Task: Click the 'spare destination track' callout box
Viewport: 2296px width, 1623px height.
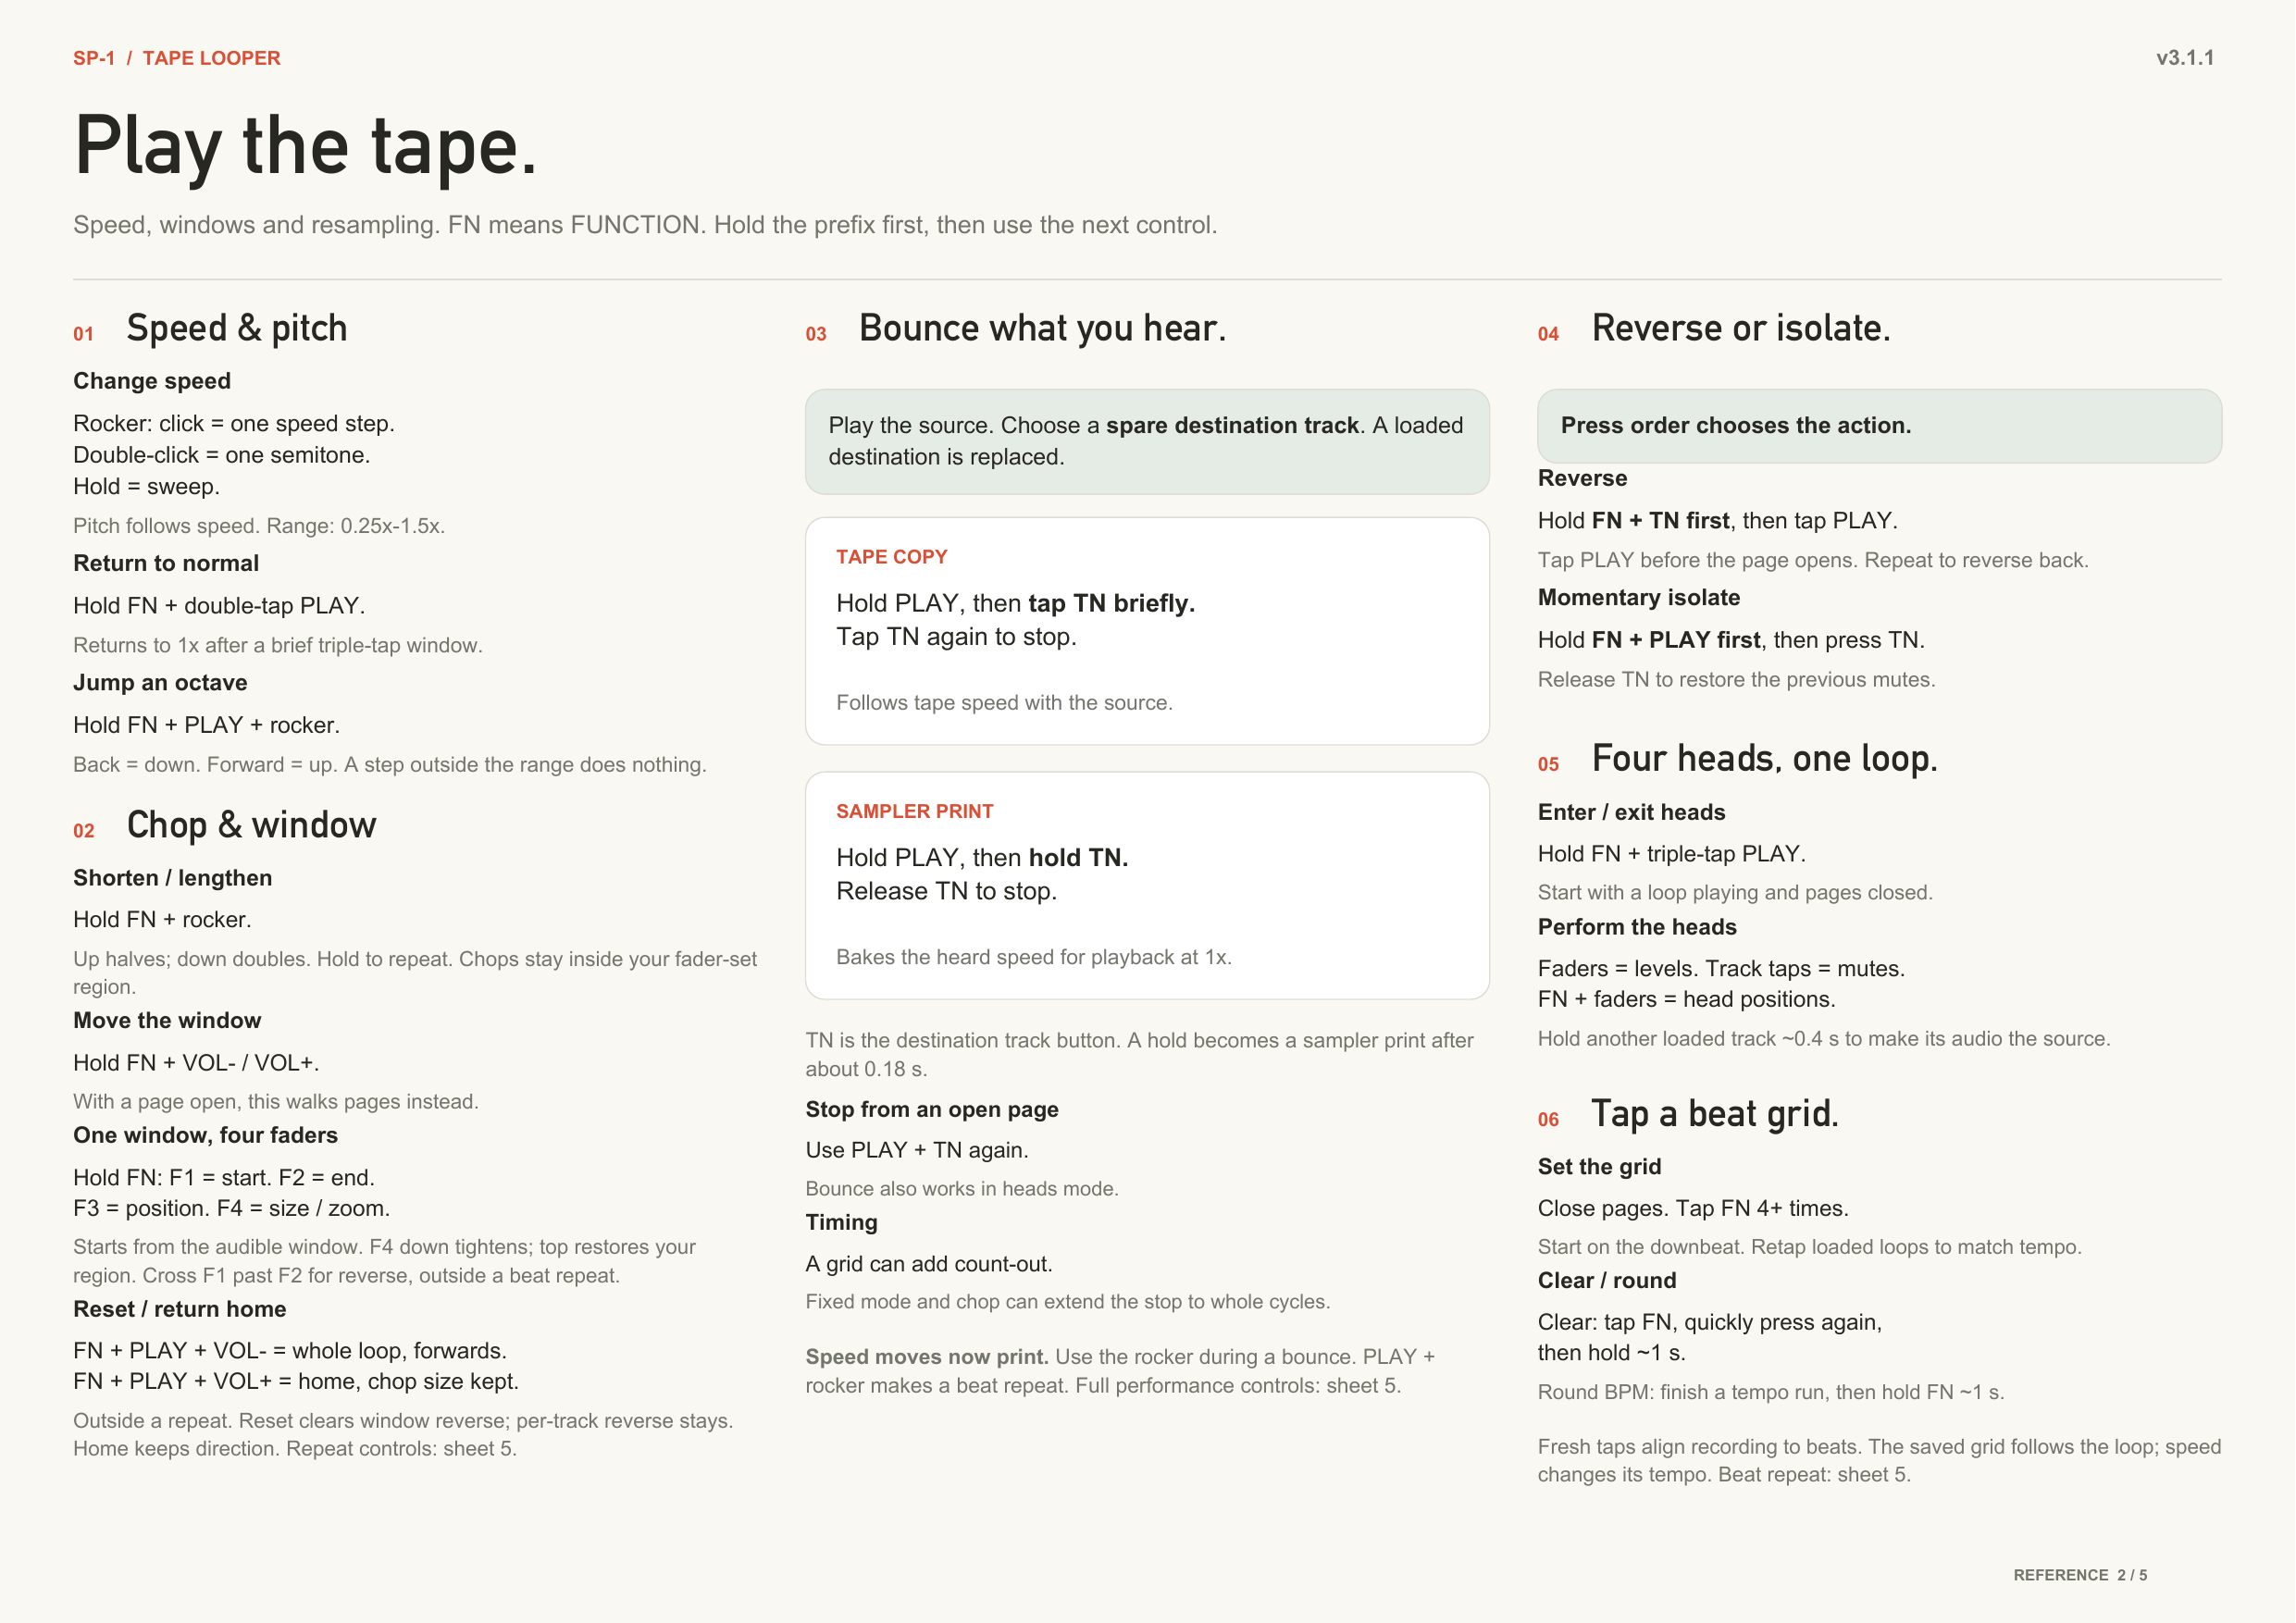Action: pyautogui.click(x=1147, y=442)
